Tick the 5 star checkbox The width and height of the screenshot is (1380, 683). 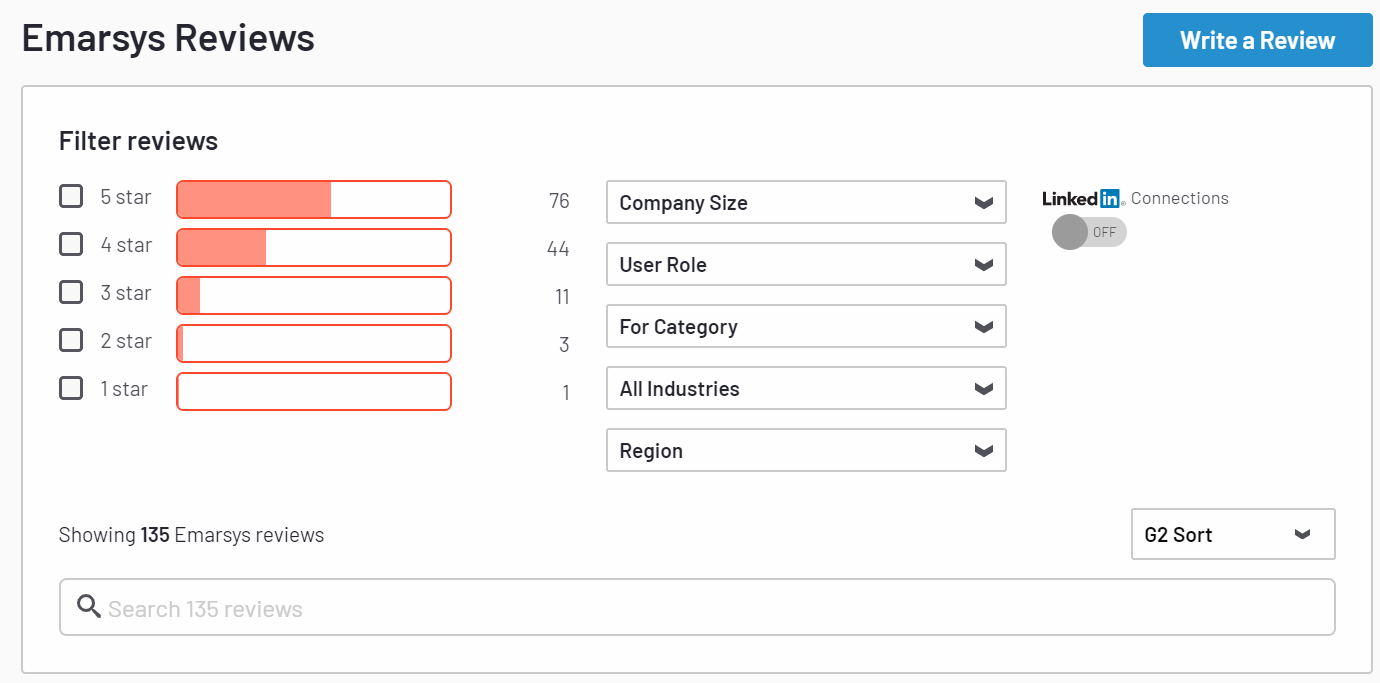click(x=71, y=196)
